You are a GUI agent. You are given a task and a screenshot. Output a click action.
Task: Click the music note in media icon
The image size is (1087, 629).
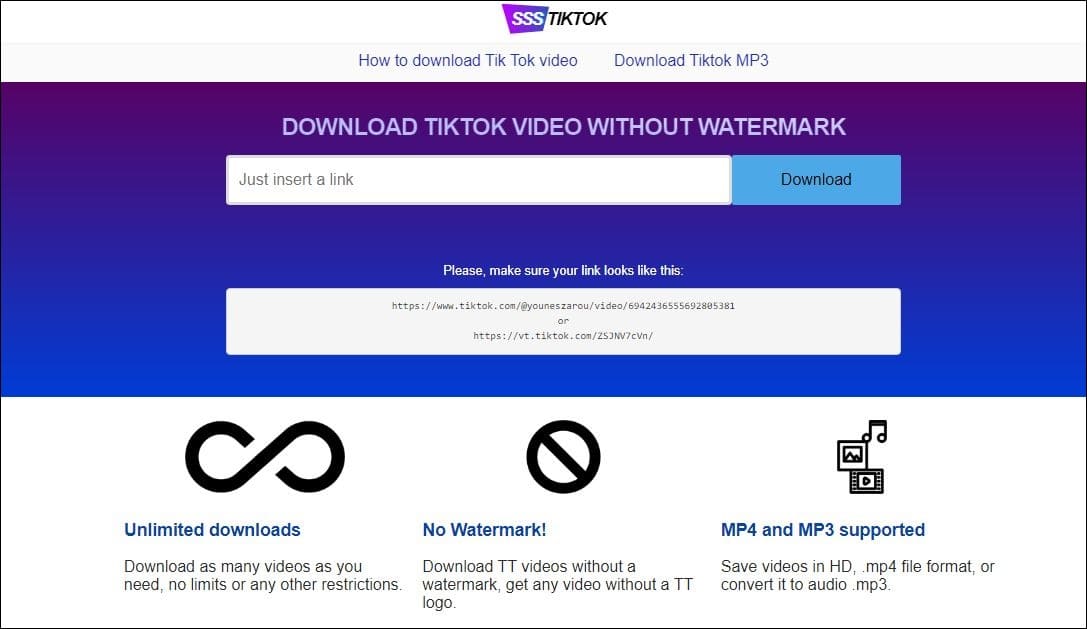[875, 431]
